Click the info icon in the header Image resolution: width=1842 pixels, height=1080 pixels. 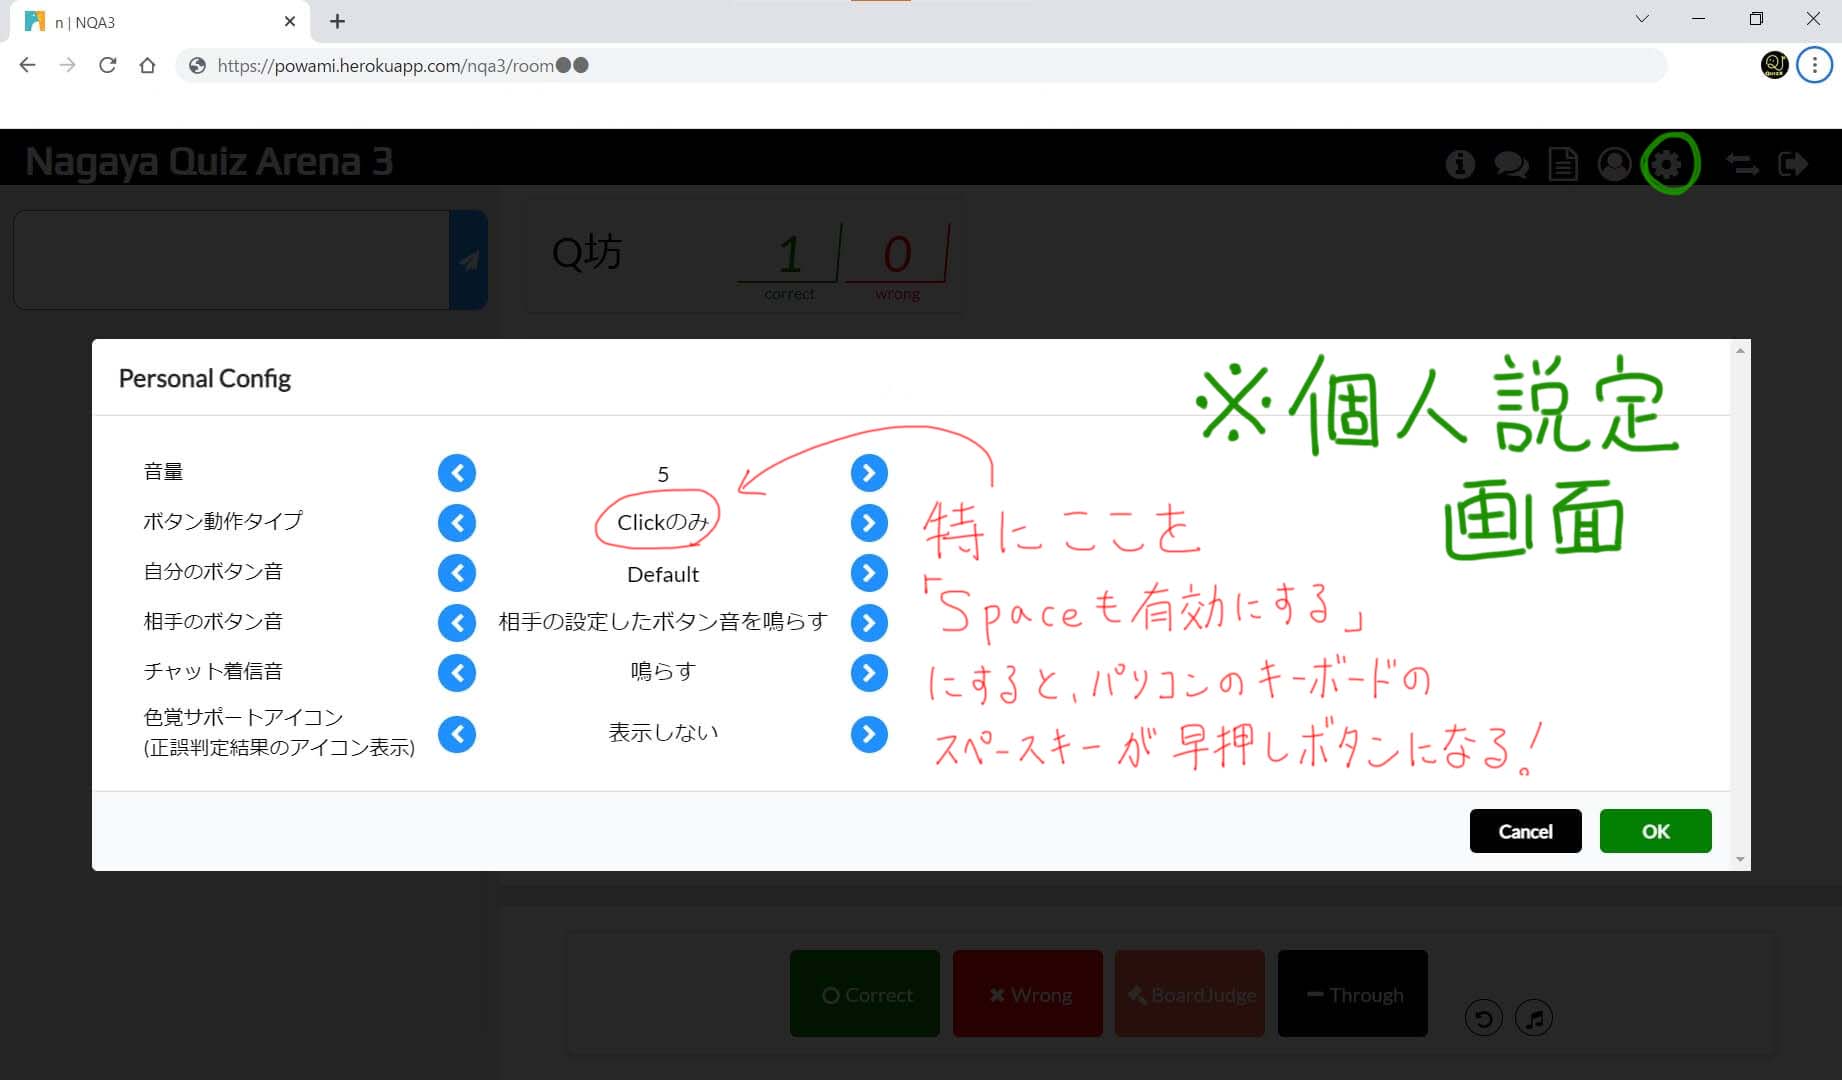pos(1460,164)
